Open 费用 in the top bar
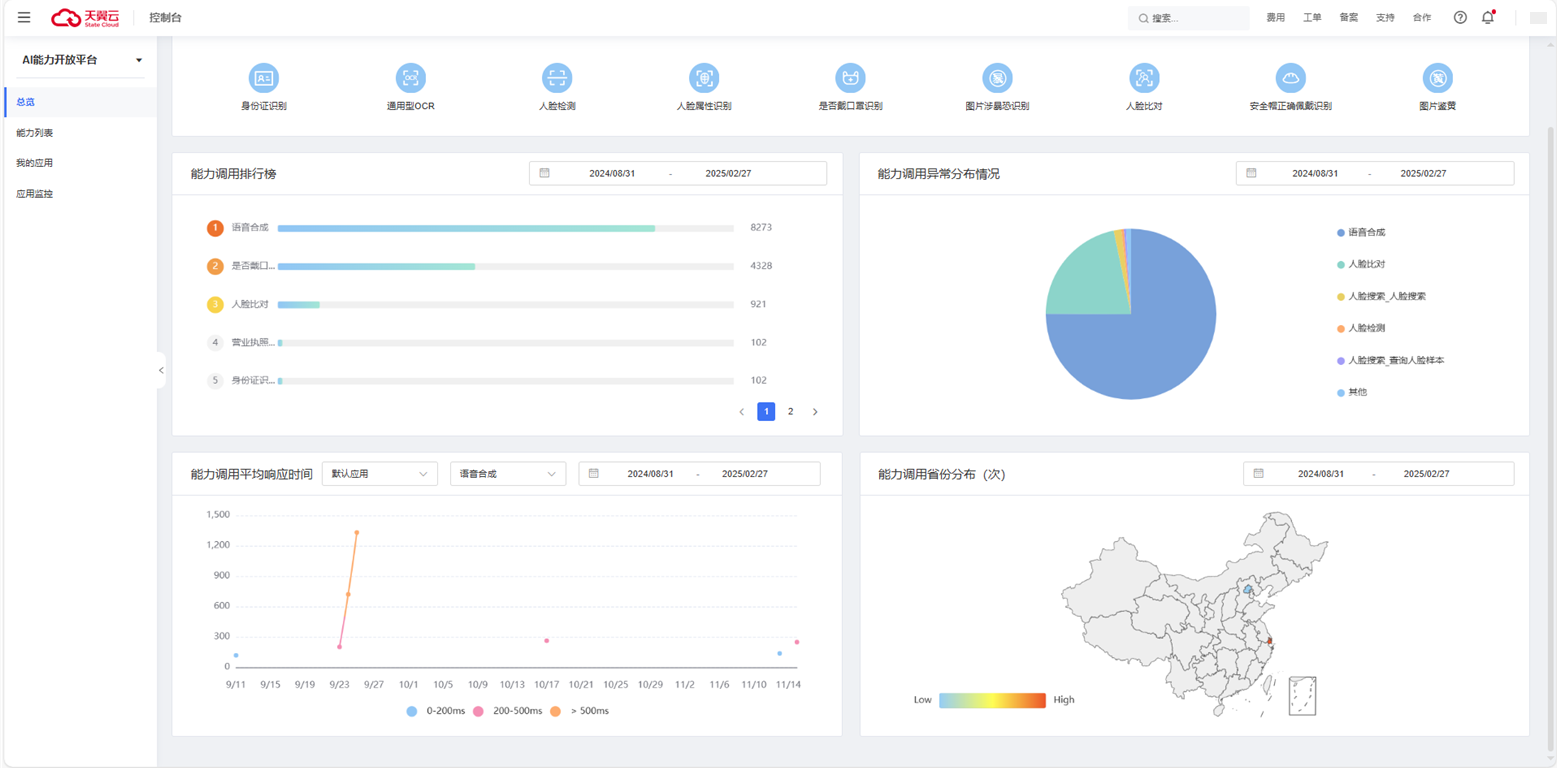 [1275, 18]
